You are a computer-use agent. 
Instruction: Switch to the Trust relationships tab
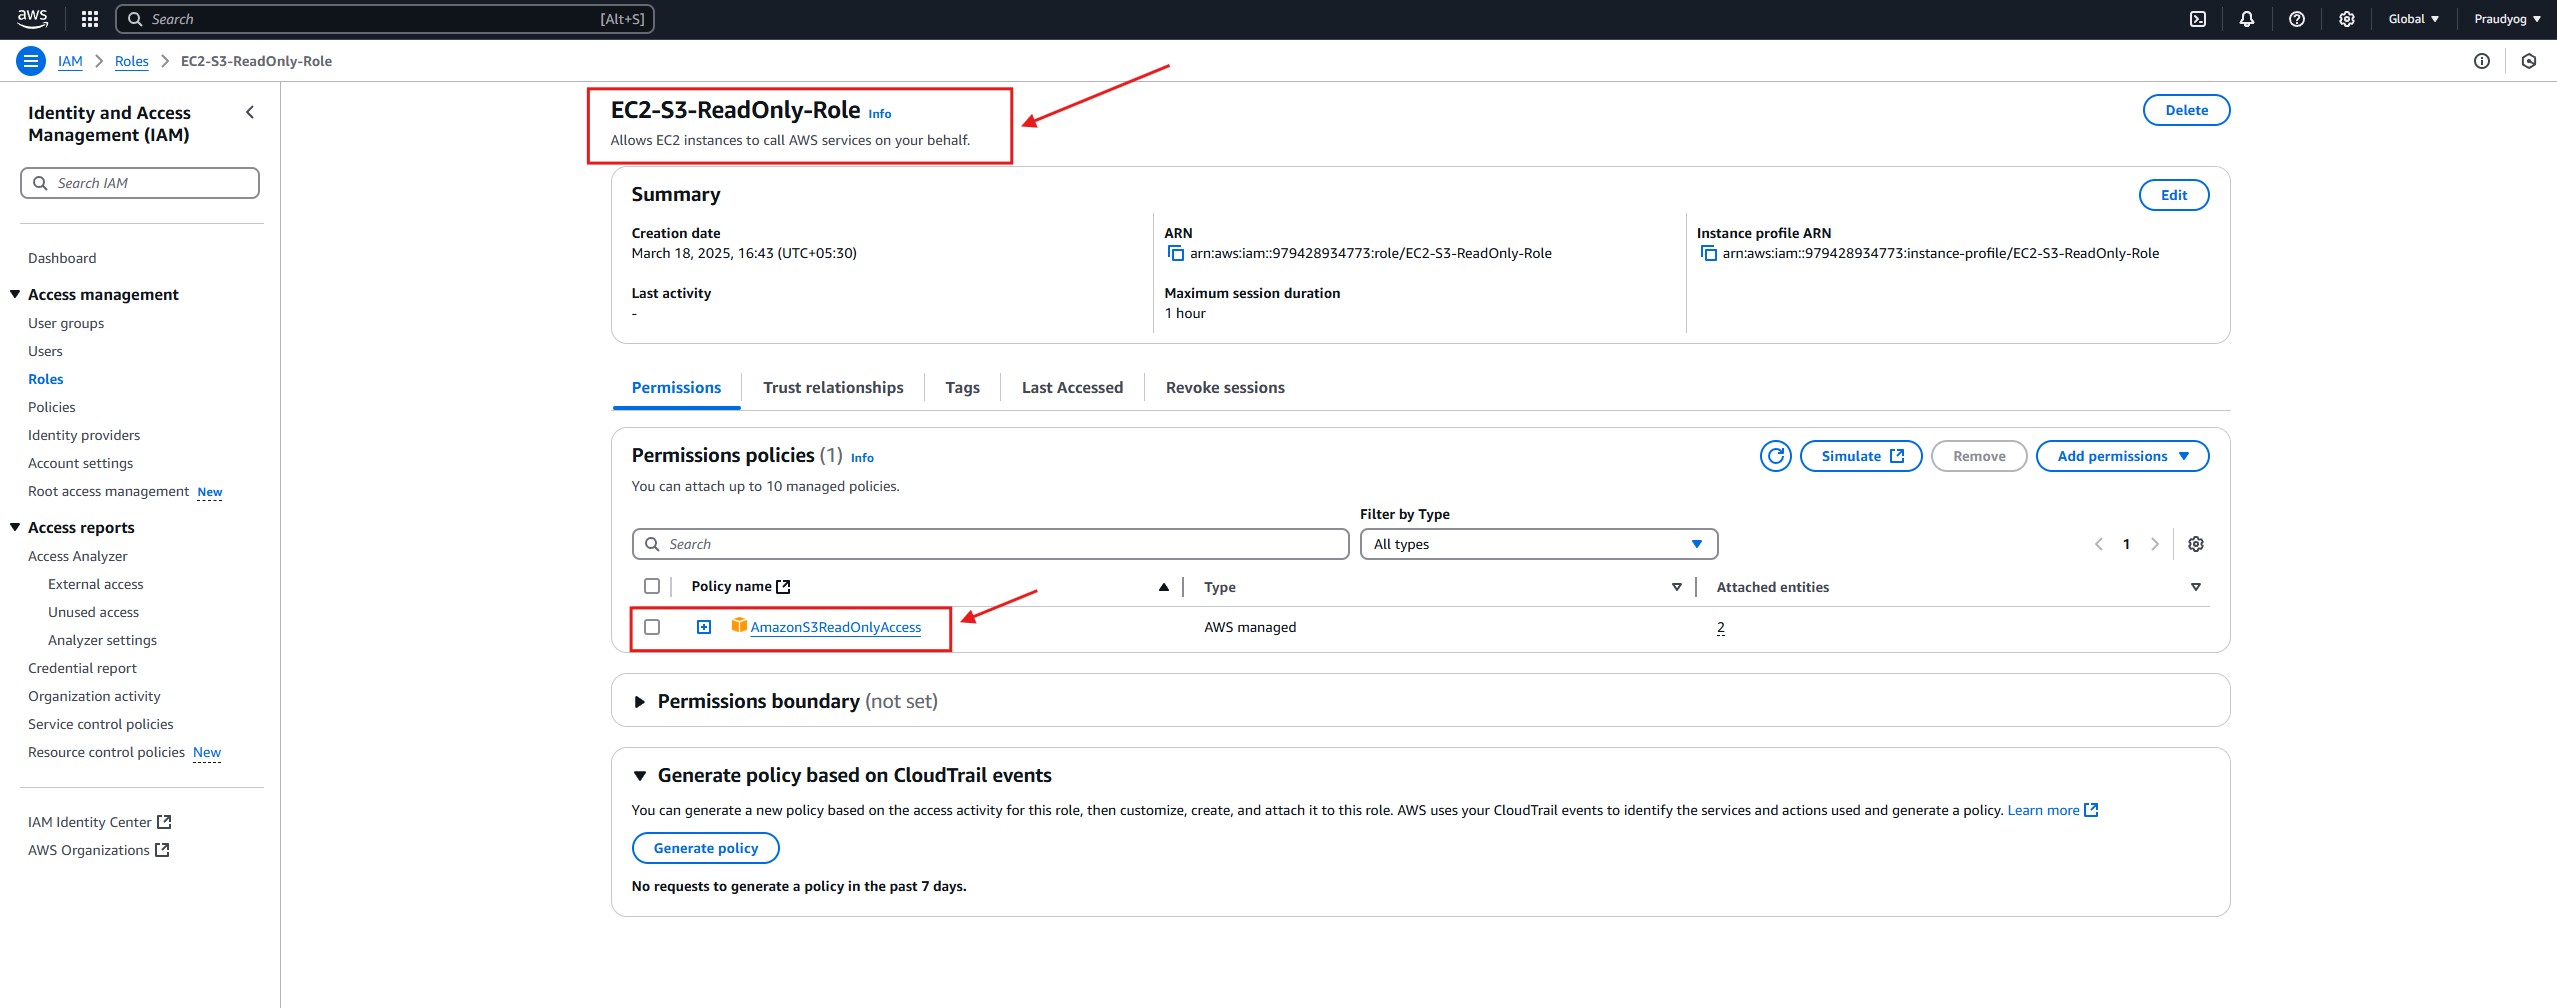832,388
